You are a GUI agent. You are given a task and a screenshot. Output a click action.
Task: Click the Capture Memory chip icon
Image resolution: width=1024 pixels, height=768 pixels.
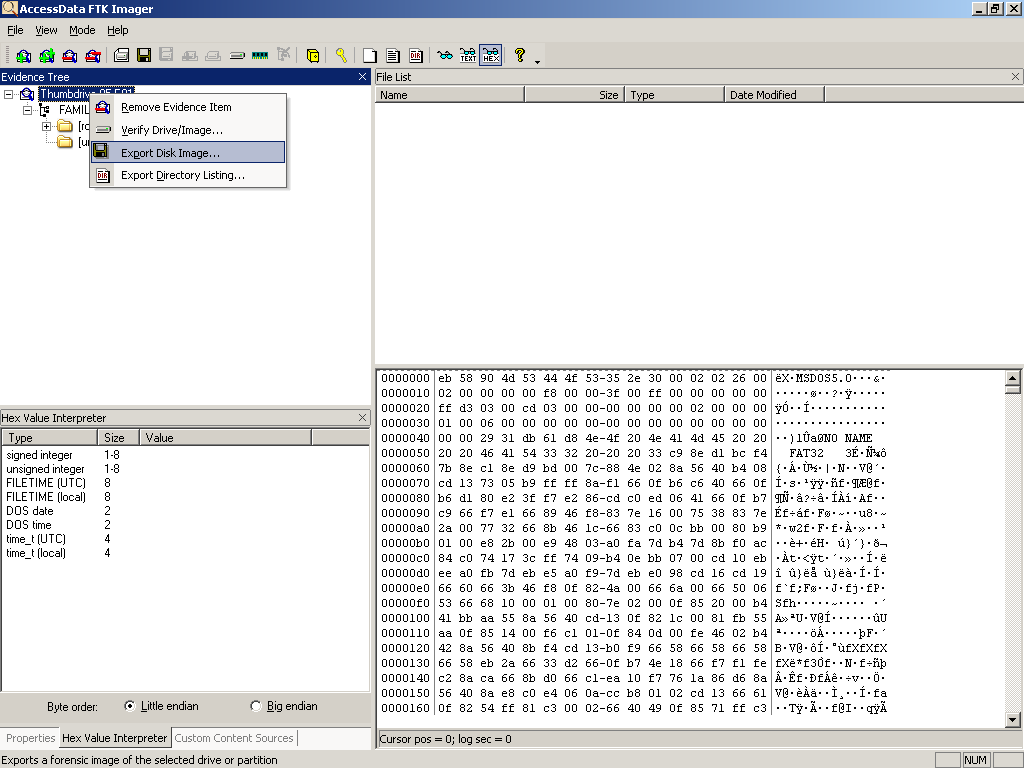[260, 56]
